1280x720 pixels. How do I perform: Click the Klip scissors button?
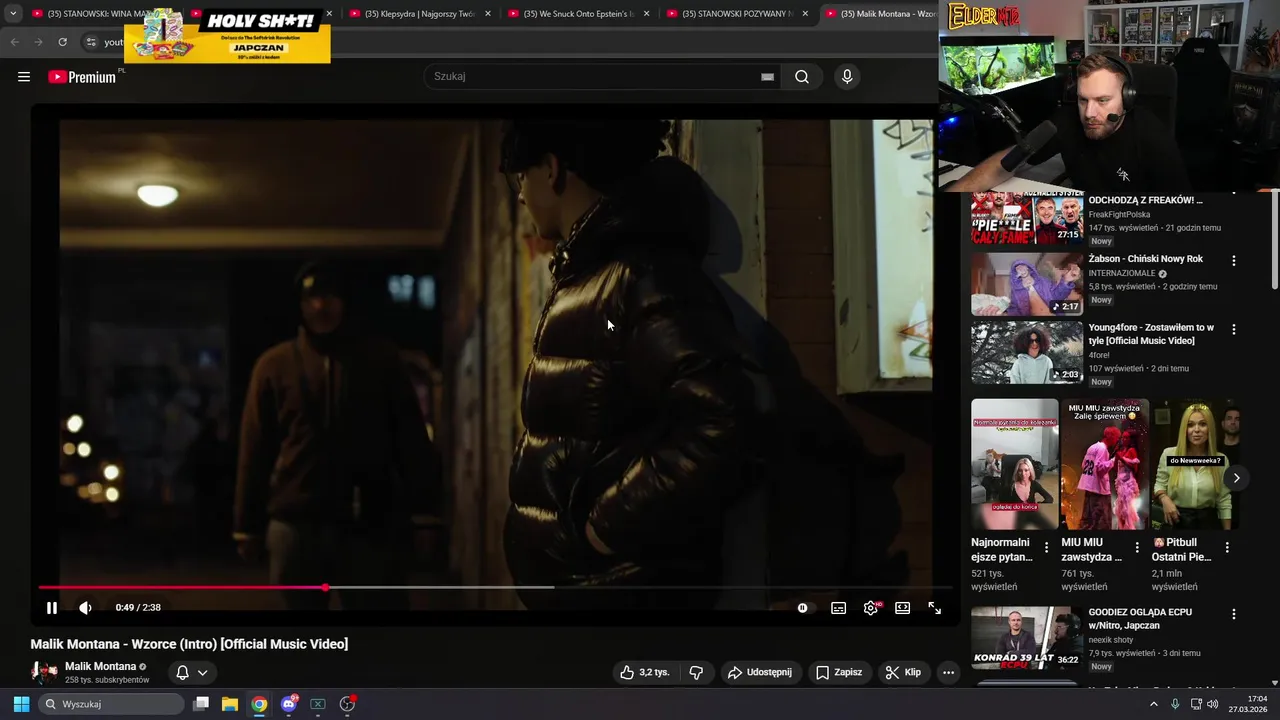tap(903, 672)
